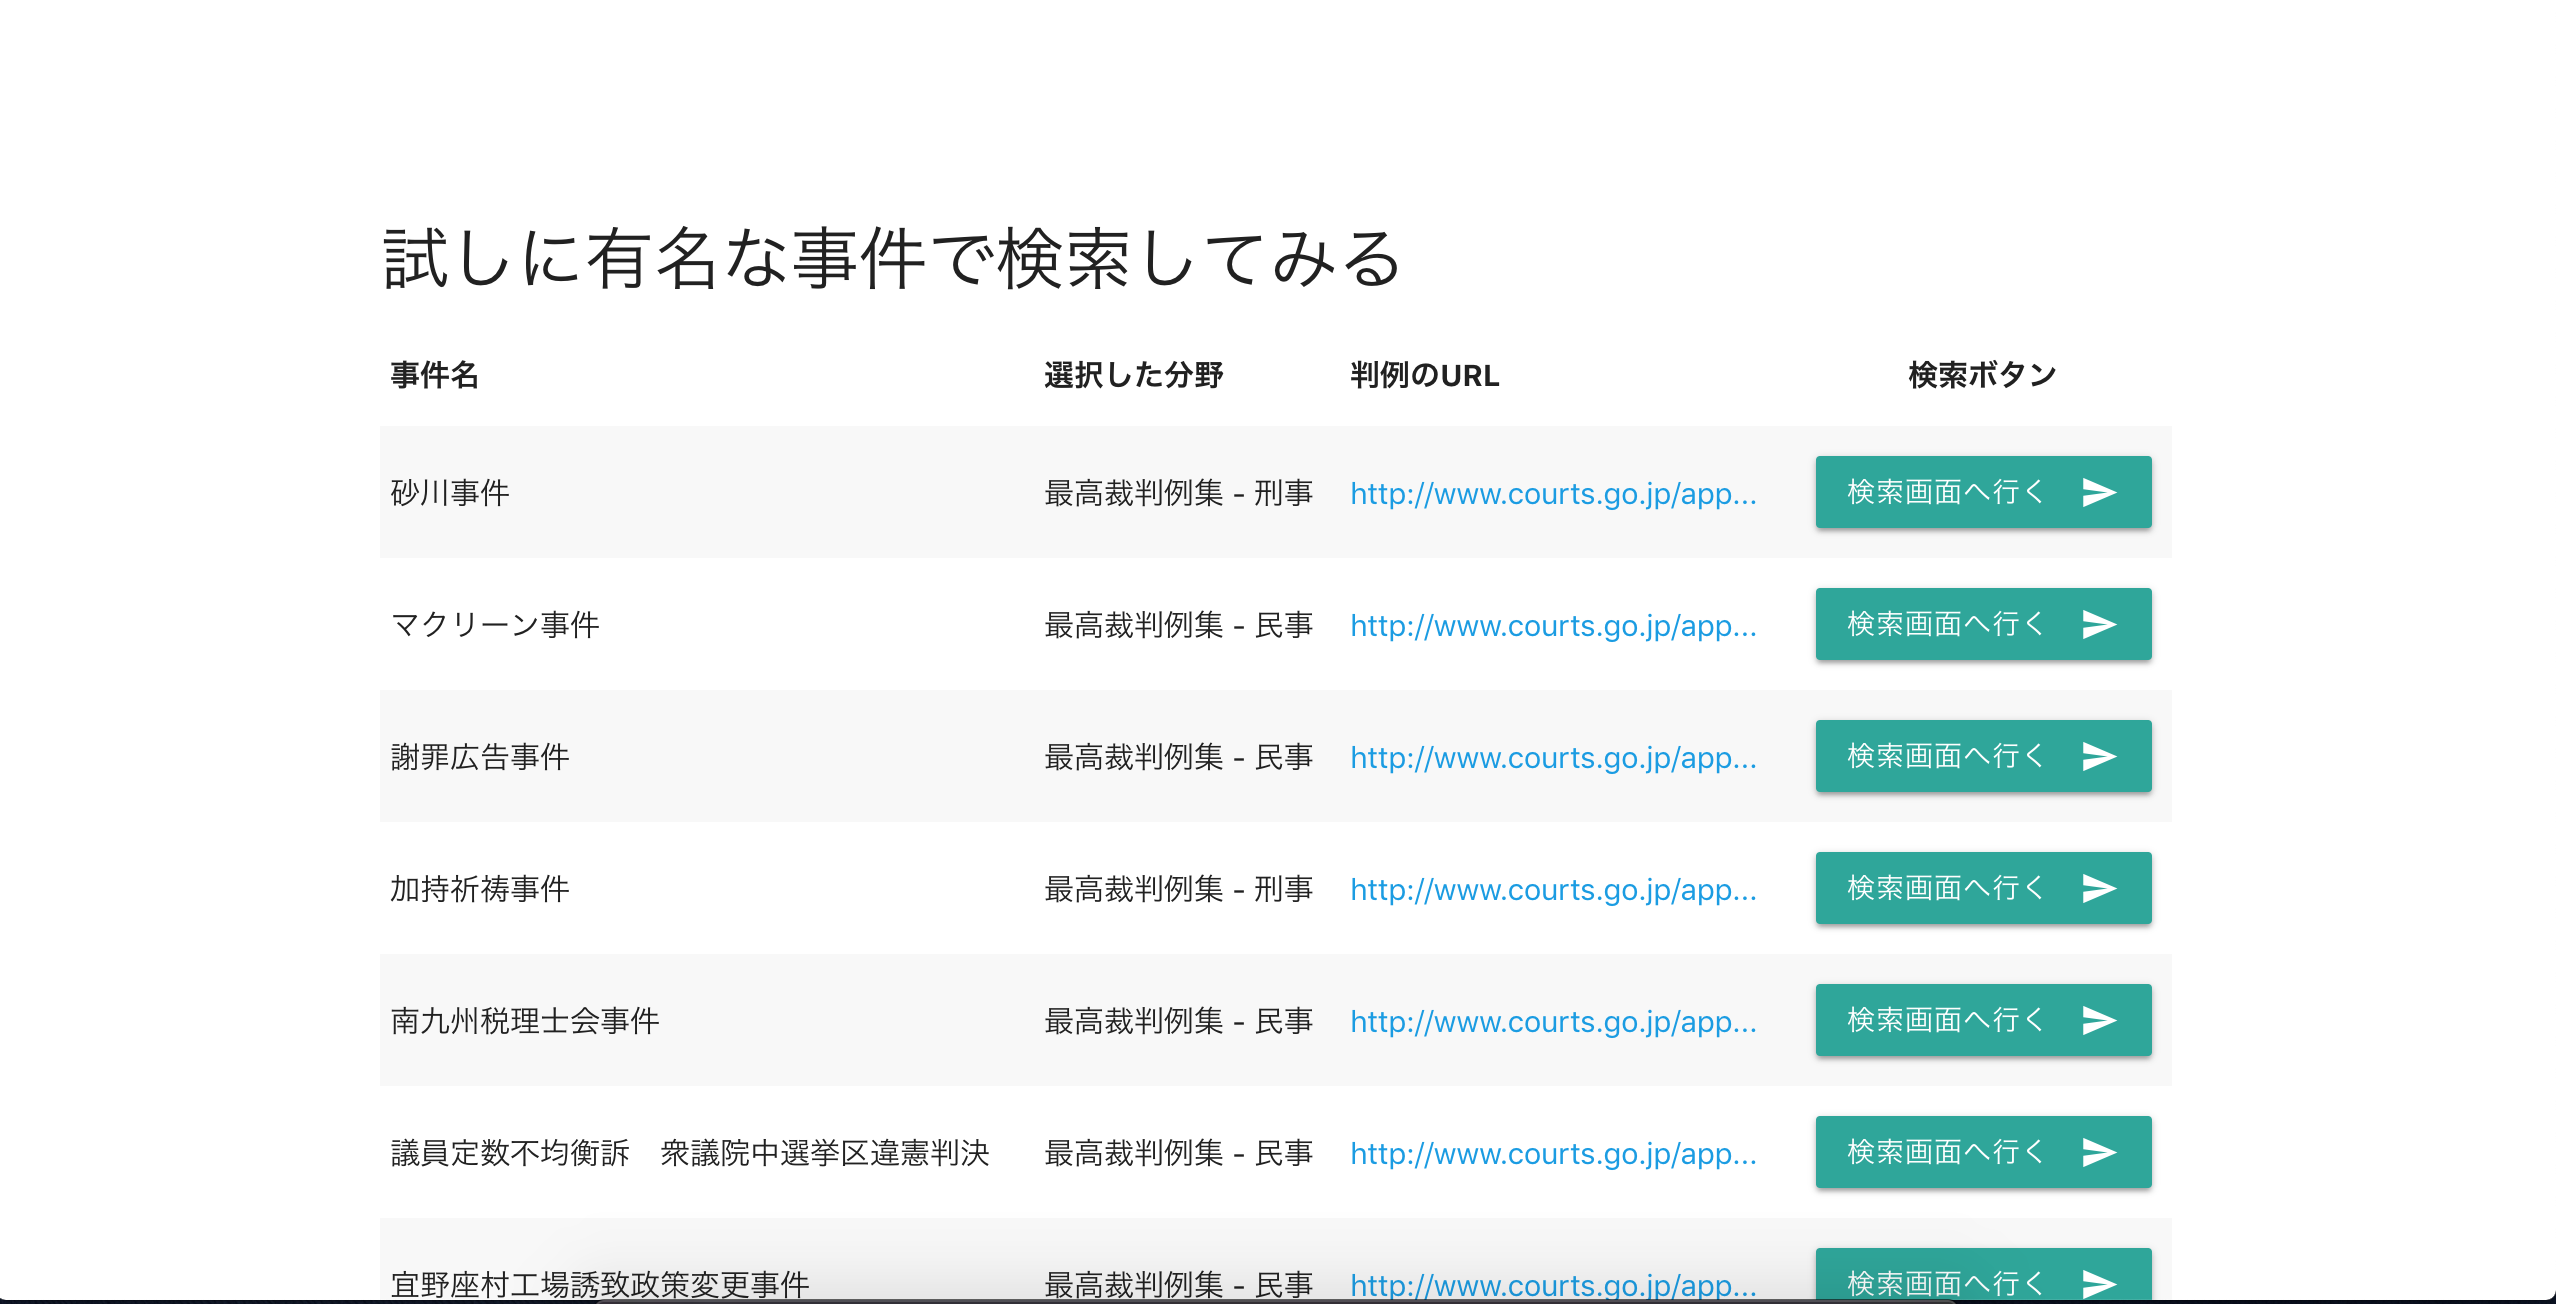Open the judgment URL for マクリーン事件
The height and width of the screenshot is (1304, 2556).
click(x=1553, y=625)
